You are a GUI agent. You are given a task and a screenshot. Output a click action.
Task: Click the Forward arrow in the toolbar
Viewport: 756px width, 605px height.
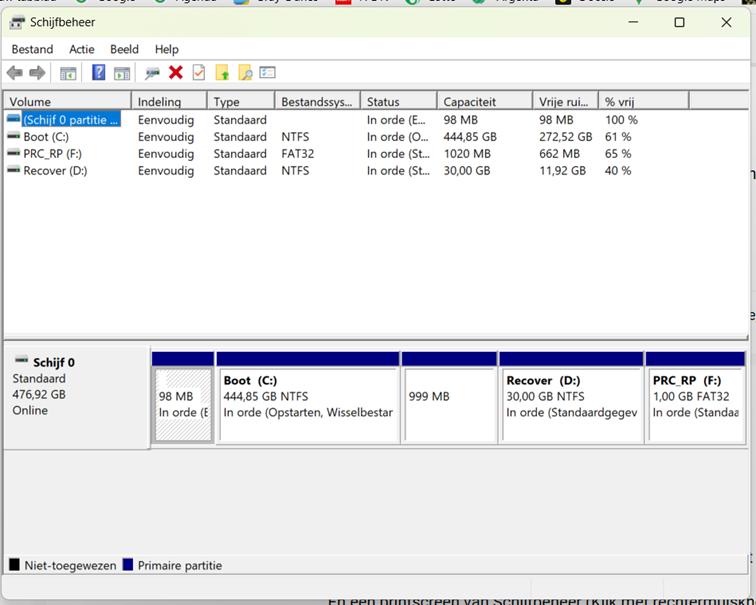click(x=37, y=73)
